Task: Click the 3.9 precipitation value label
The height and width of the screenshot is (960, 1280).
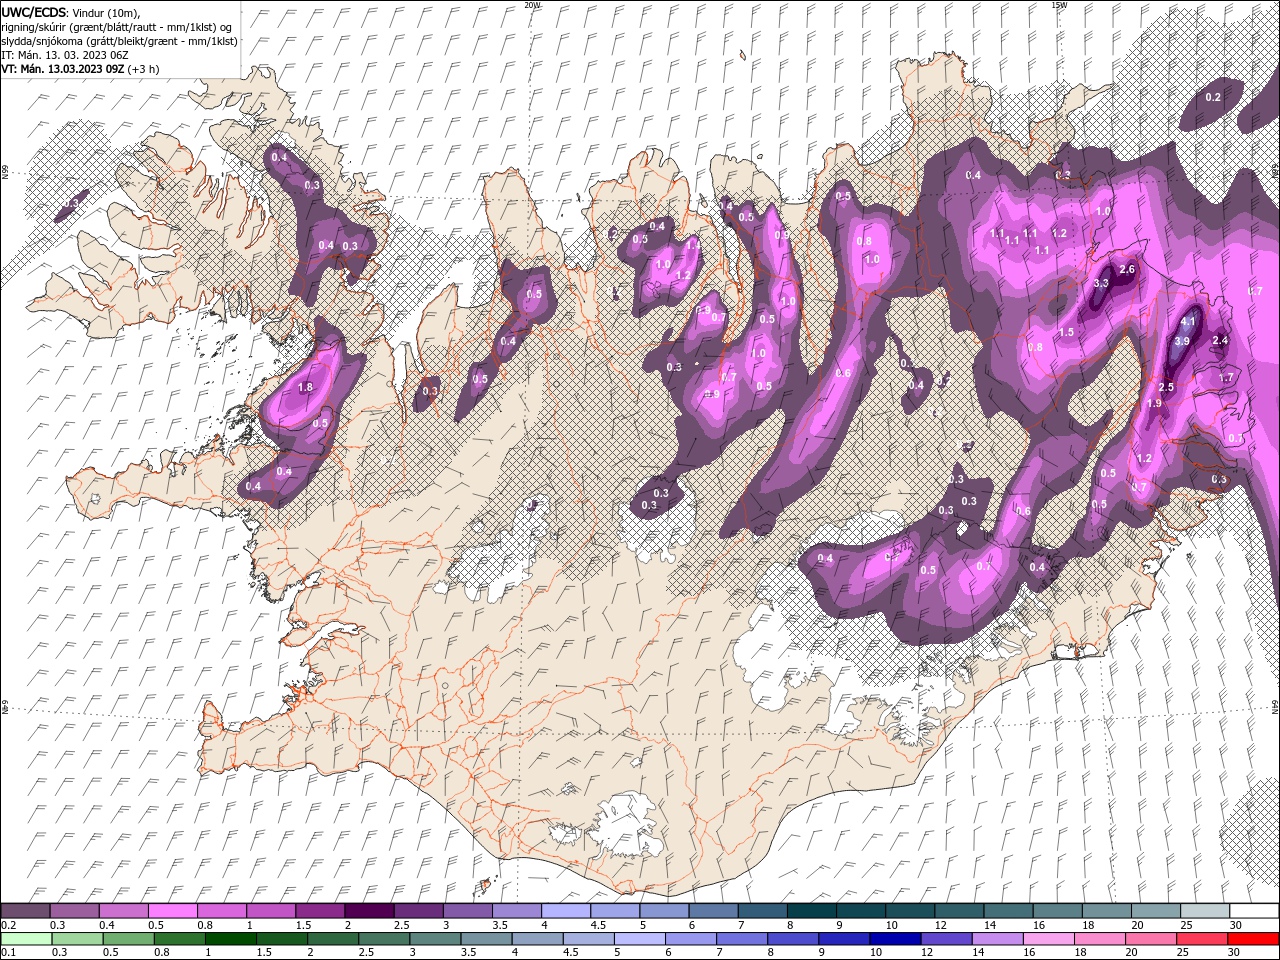Action: tap(1181, 341)
